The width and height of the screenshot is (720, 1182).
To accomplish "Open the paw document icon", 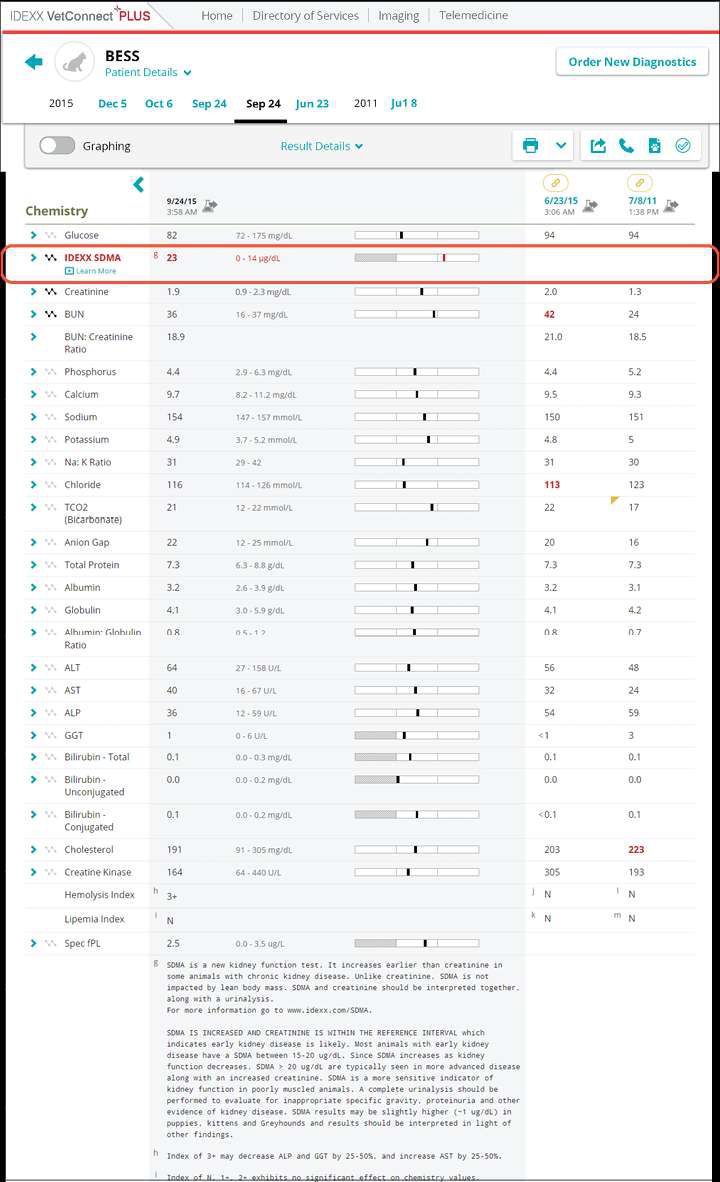I will click(x=654, y=145).
